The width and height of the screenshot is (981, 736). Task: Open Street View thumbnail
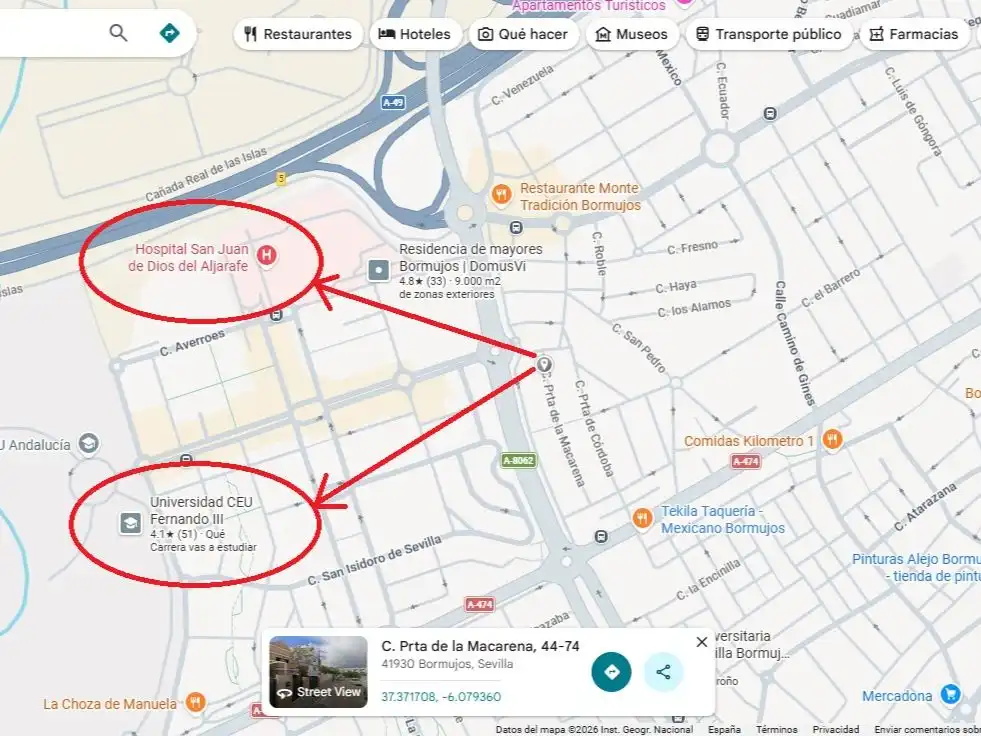(x=318, y=672)
